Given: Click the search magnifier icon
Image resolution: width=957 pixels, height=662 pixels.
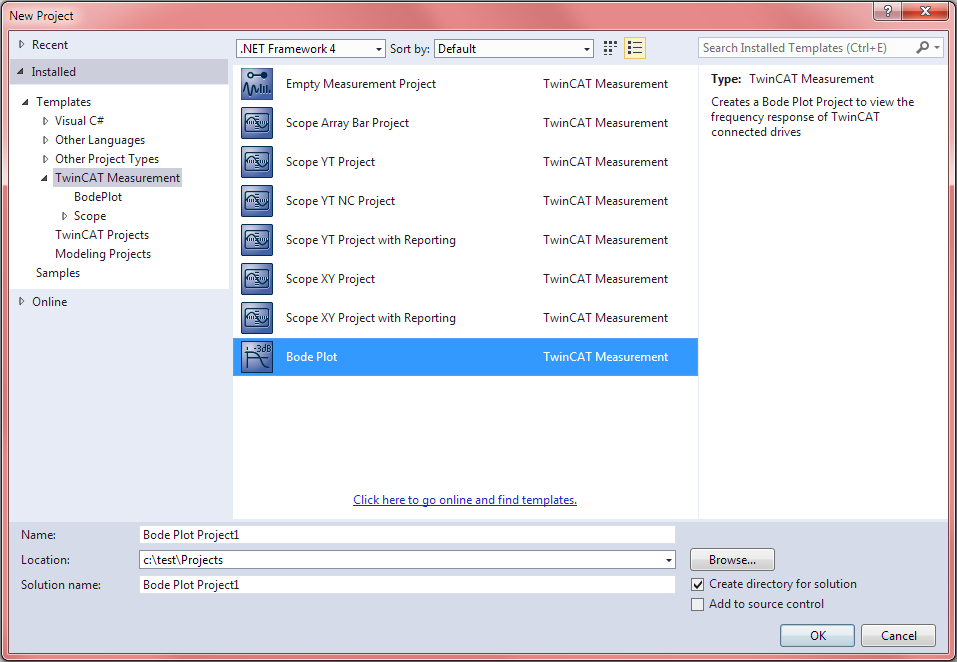Looking at the screenshot, I should point(922,48).
